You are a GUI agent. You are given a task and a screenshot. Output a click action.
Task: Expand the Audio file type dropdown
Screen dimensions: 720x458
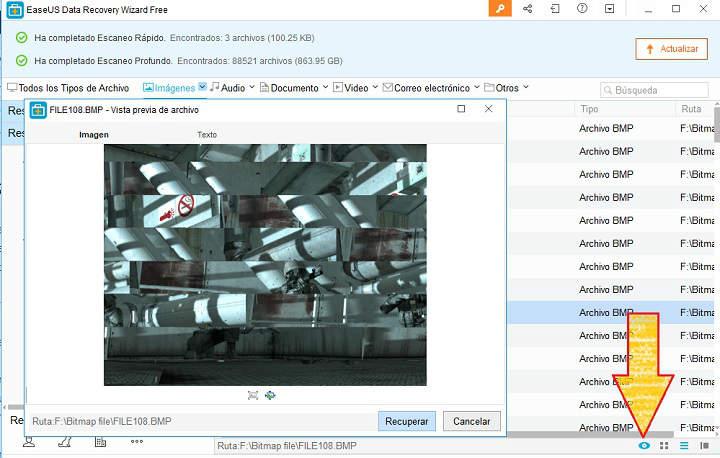pyautogui.click(x=251, y=88)
